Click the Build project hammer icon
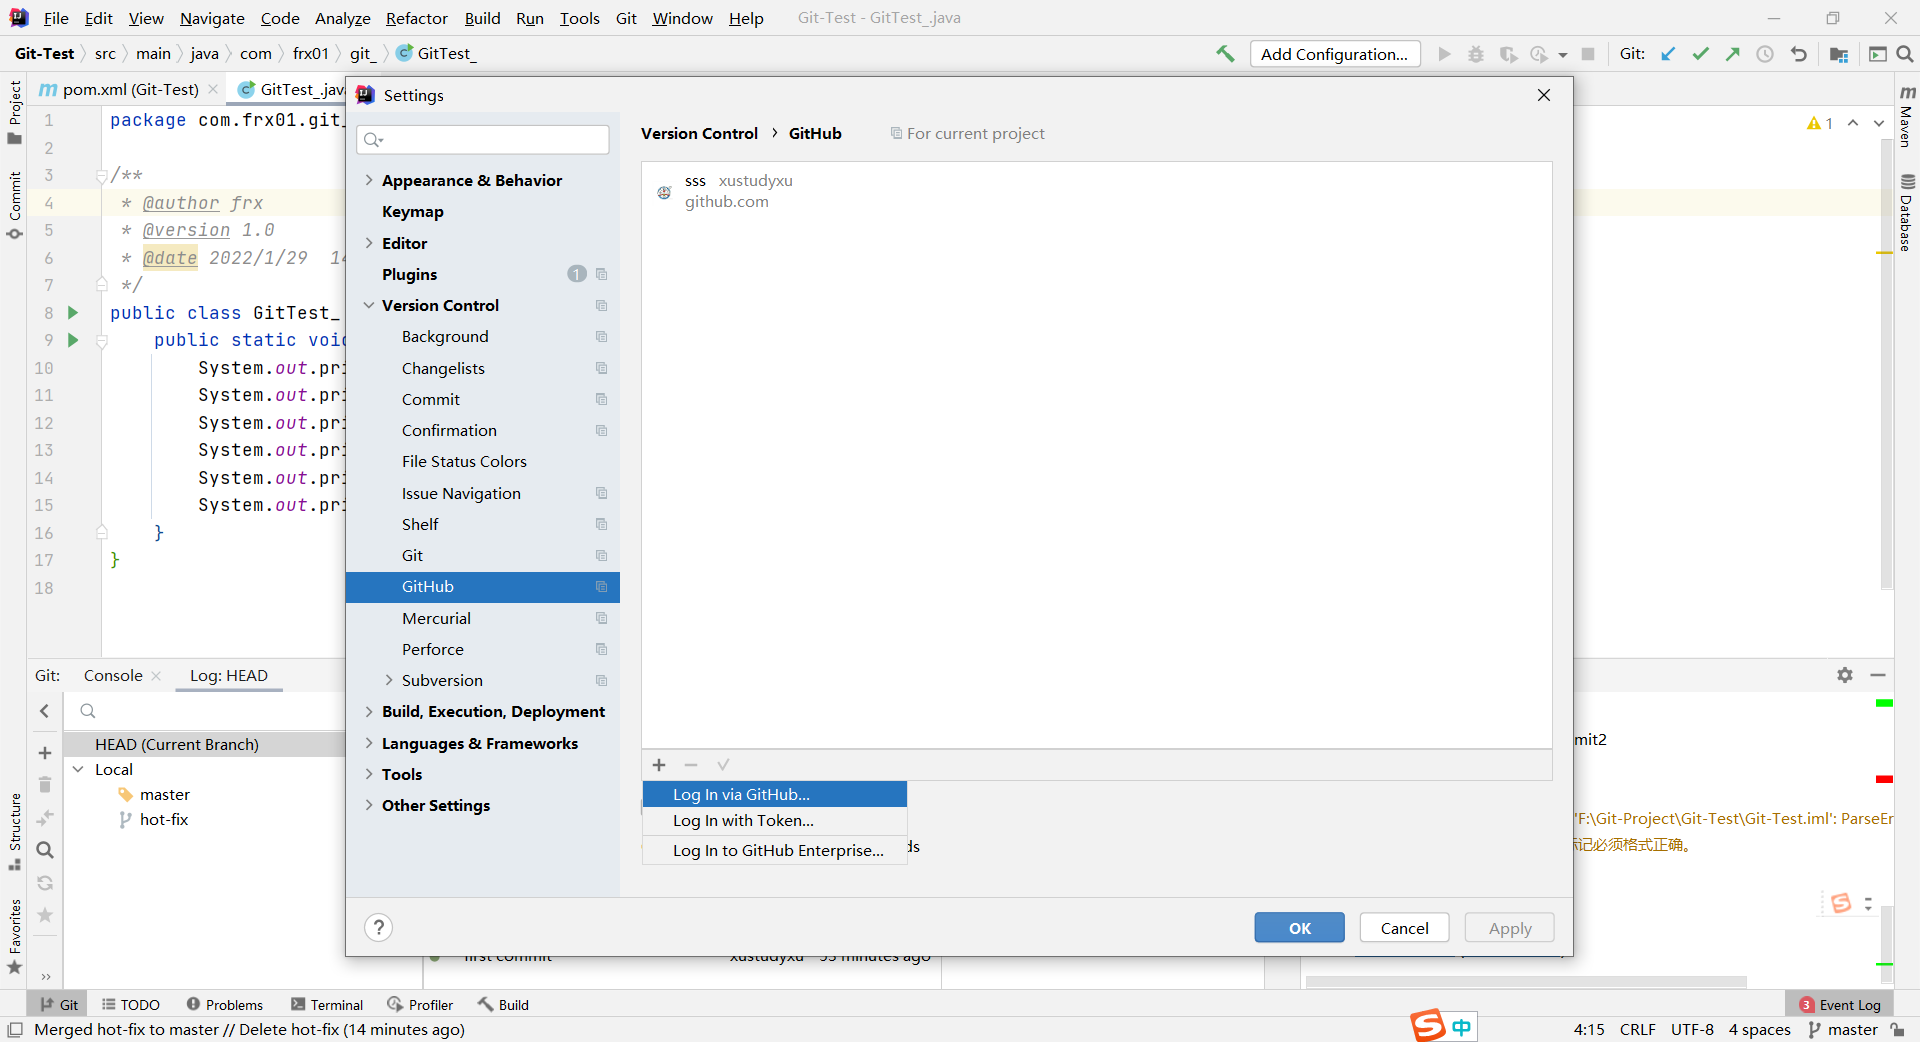The height and width of the screenshot is (1042, 1920). point(1225,54)
